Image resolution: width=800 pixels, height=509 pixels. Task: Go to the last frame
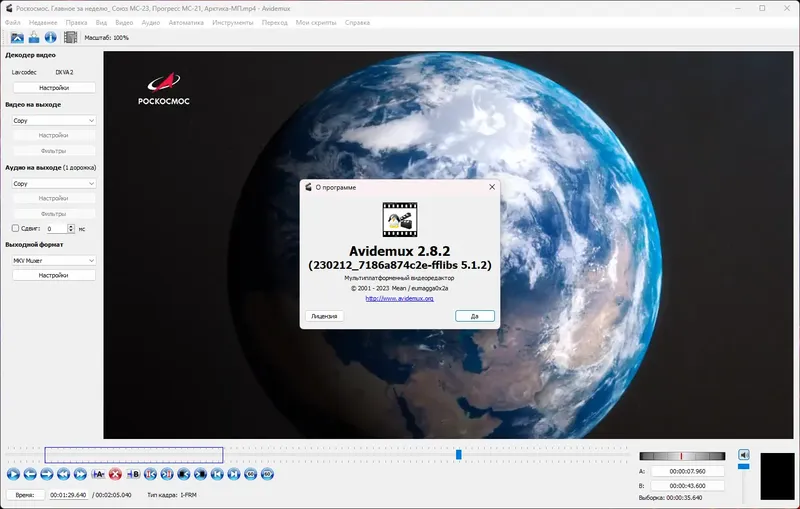(x=234, y=474)
